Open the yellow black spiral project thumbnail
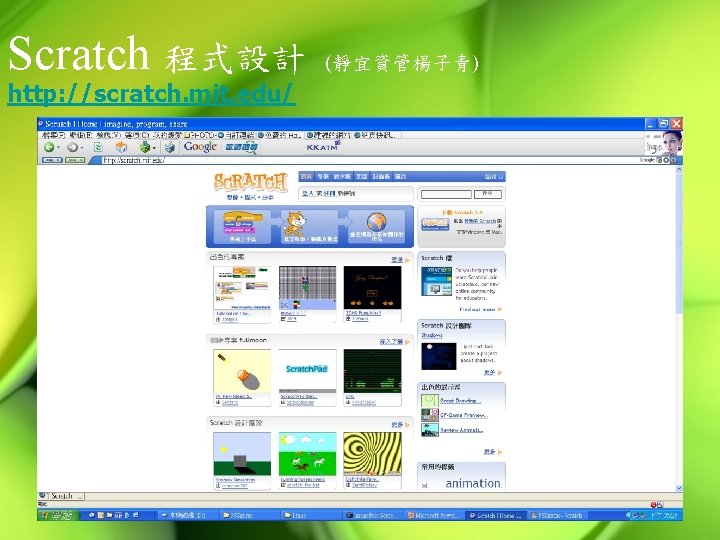Screen dimensions: 720x540 tap(372, 454)
